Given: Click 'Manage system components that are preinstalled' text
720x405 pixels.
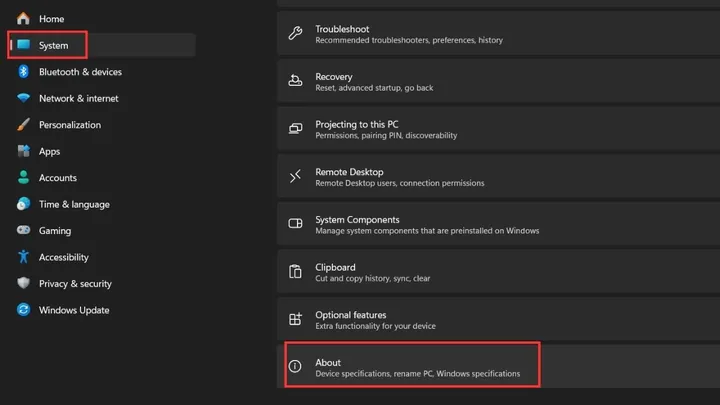Looking at the screenshot, I should (427, 231).
